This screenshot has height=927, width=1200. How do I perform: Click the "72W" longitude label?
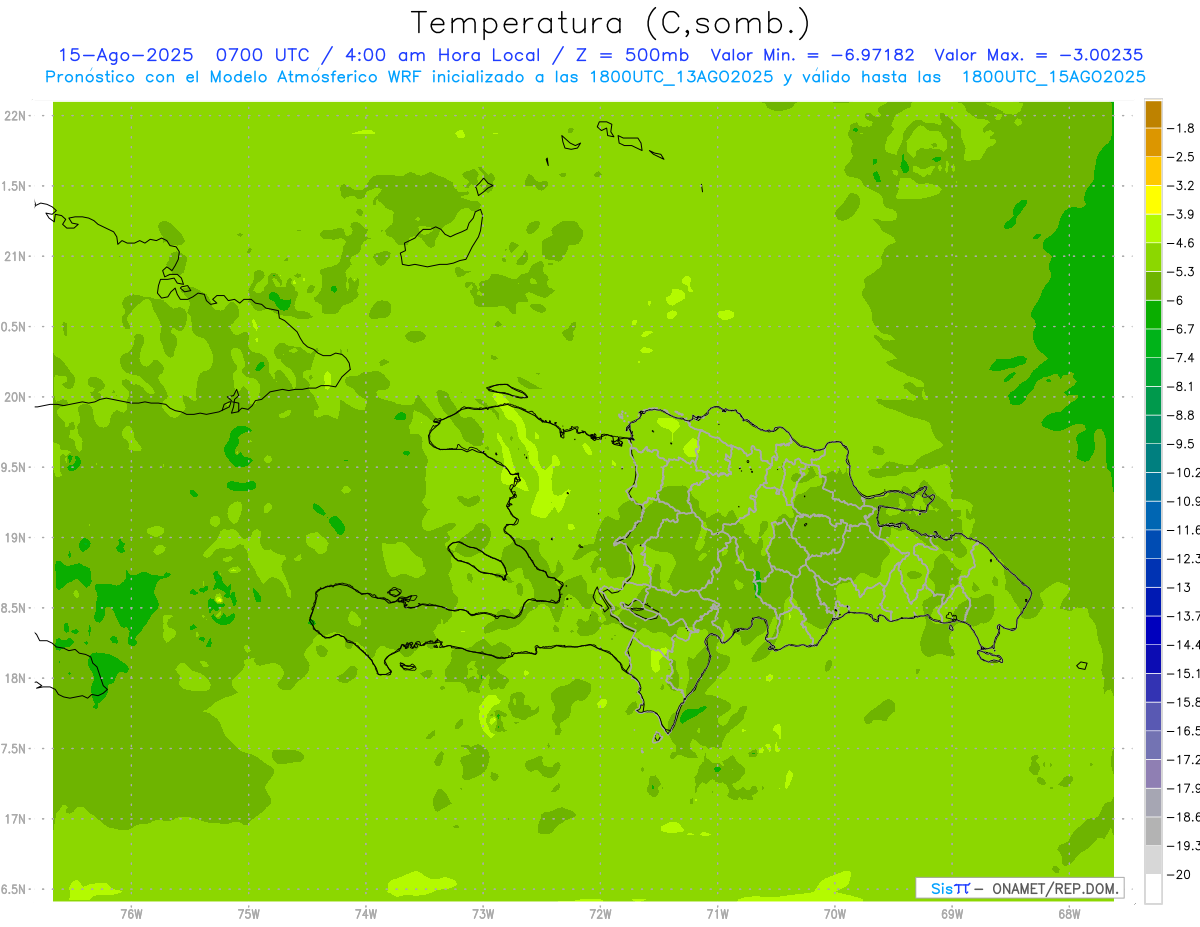pyautogui.click(x=601, y=913)
